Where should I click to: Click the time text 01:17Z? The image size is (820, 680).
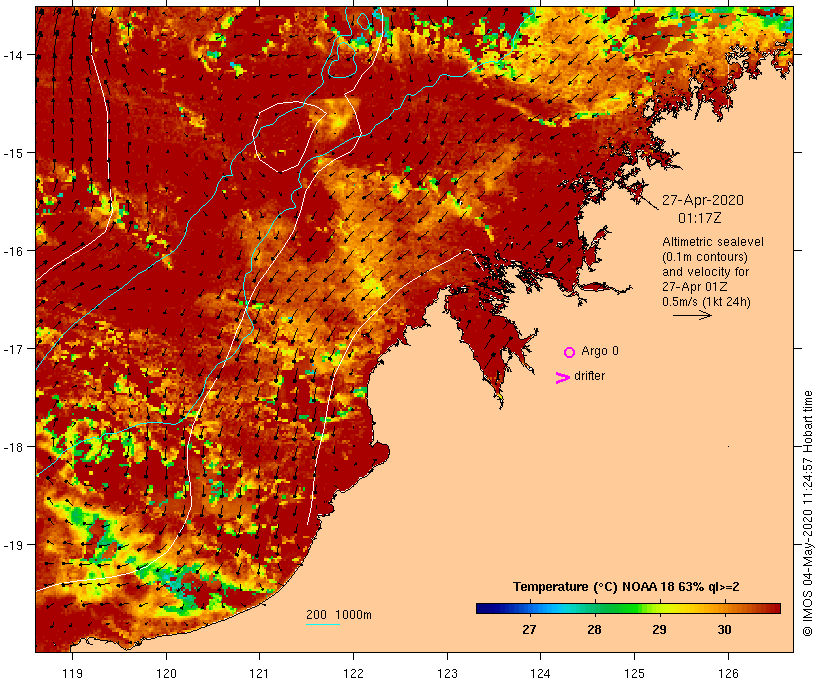[x=700, y=218]
